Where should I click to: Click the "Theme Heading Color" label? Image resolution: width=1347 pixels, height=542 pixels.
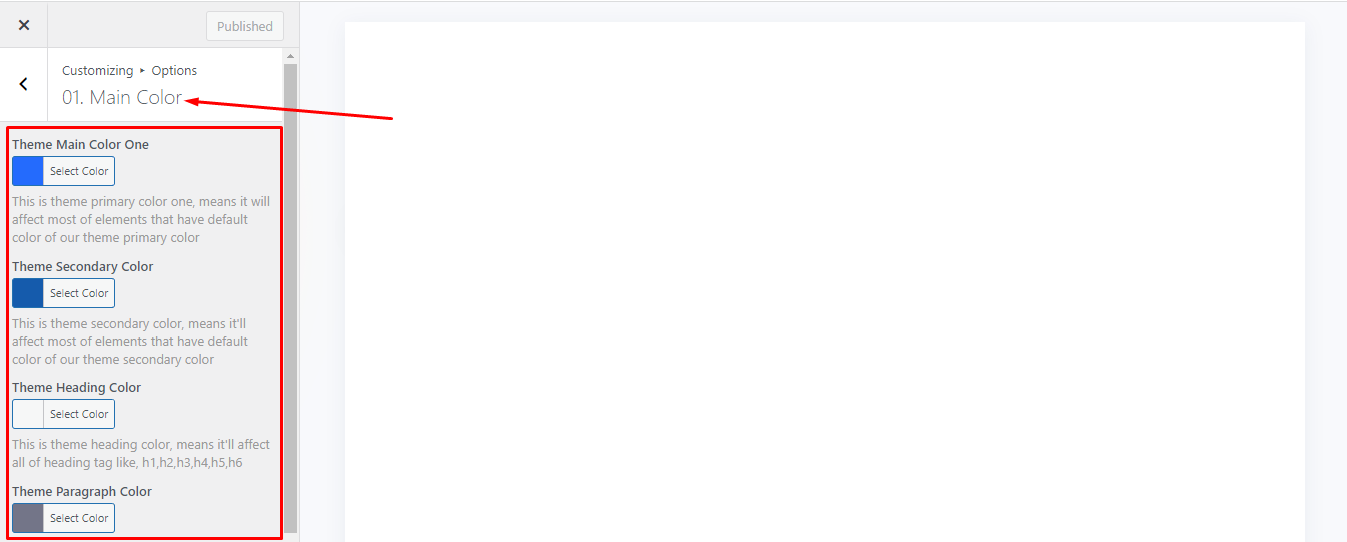(x=76, y=388)
